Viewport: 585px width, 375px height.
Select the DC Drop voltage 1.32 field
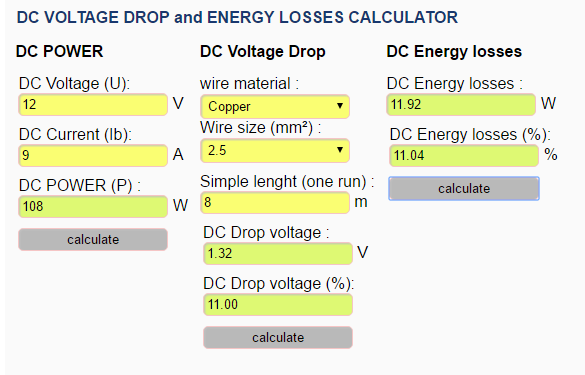click(278, 253)
